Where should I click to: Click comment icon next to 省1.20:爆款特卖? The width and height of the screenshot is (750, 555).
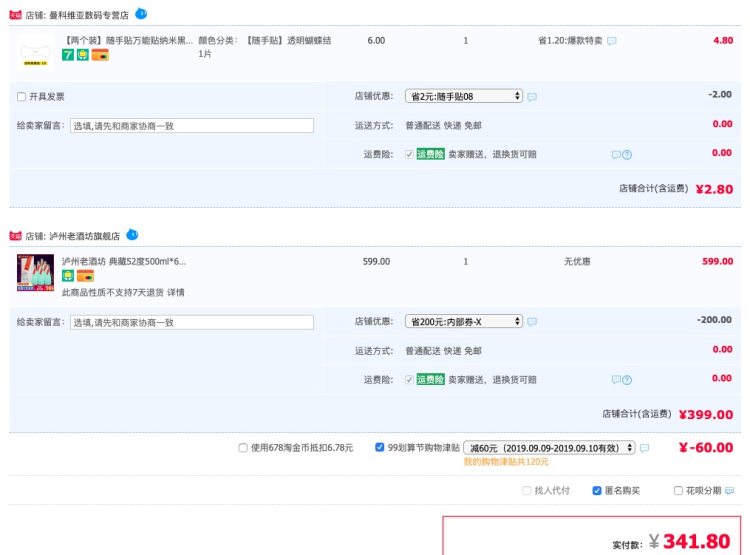[612, 41]
